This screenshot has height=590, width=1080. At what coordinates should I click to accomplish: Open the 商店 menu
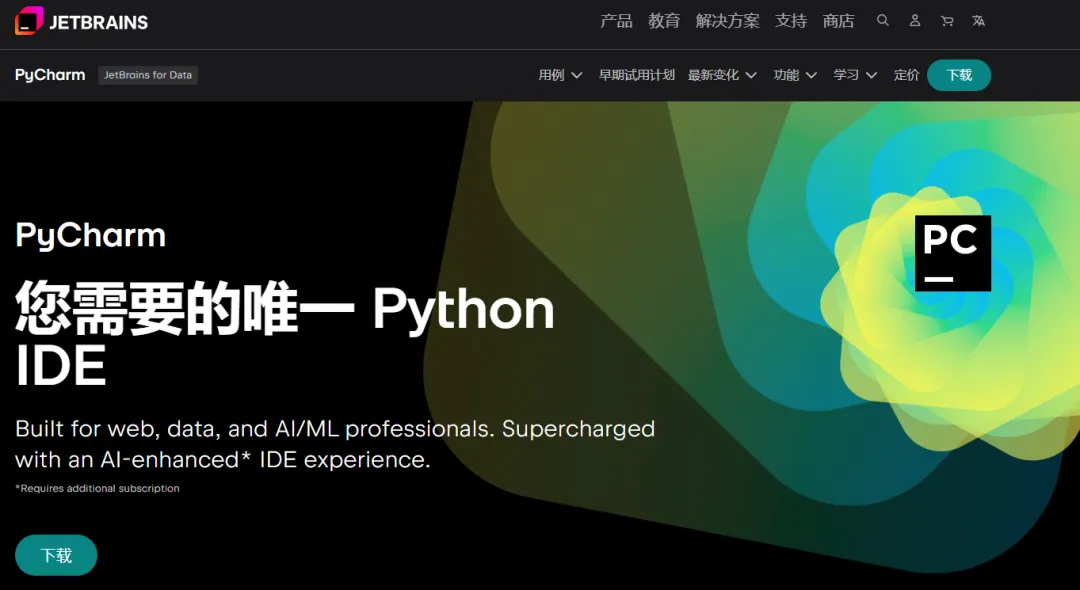point(838,21)
